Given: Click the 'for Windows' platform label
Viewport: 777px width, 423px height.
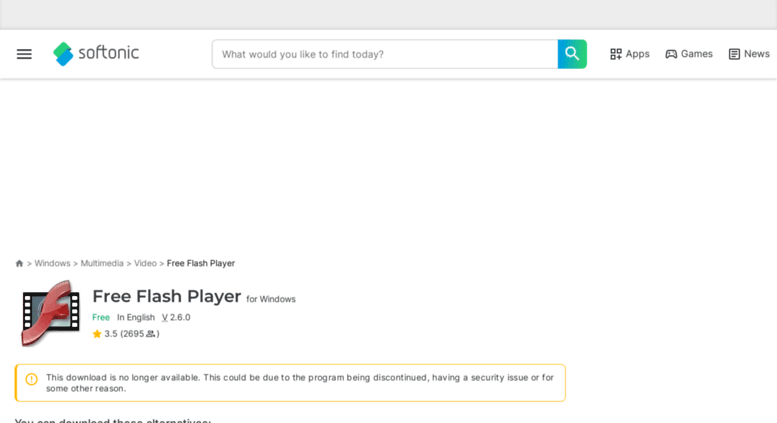Looking at the screenshot, I should tap(271, 299).
